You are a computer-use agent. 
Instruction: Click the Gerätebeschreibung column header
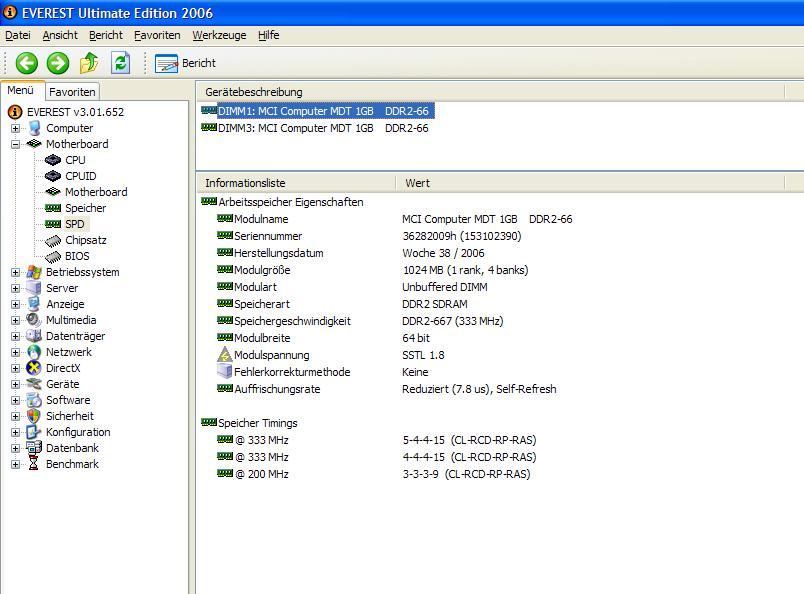pos(490,92)
